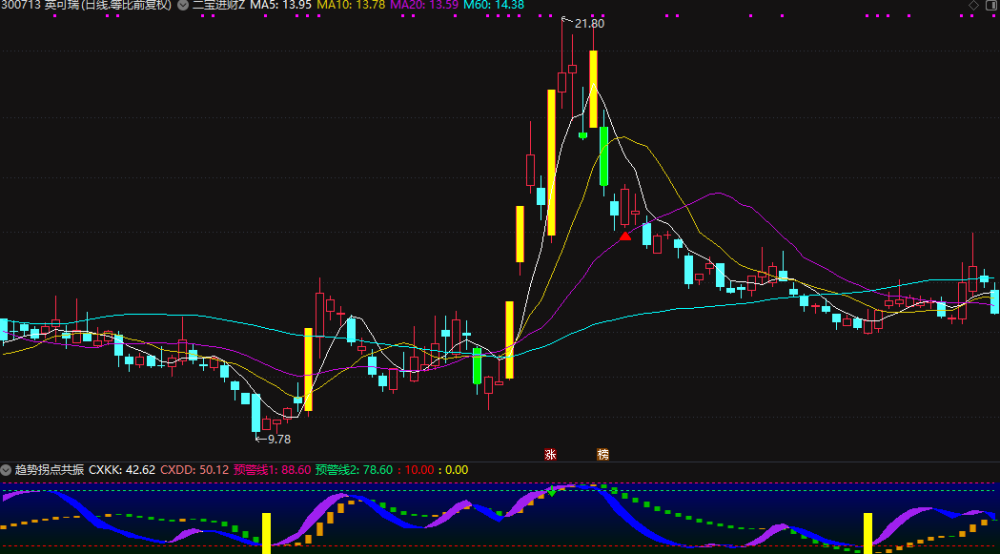Click the orange 榜 event badge
This screenshot has height=554, width=1000.
click(x=603, y=455)
